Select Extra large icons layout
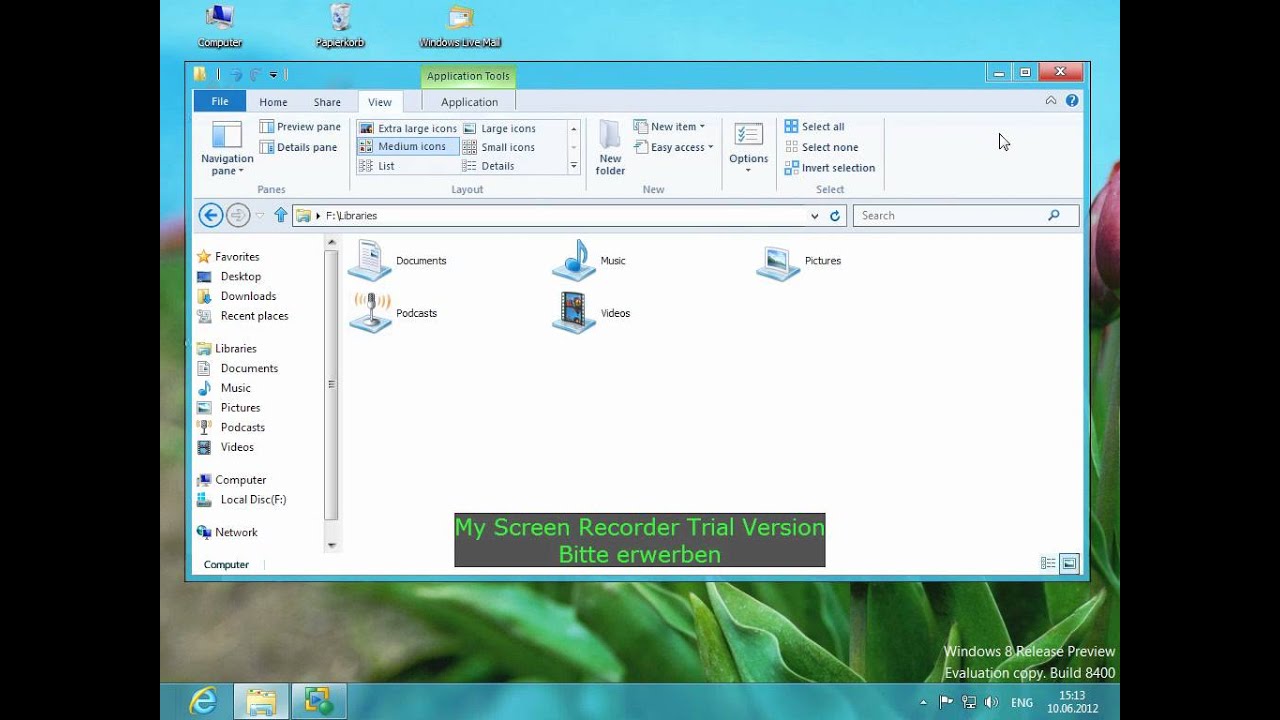 click(408, 128)
